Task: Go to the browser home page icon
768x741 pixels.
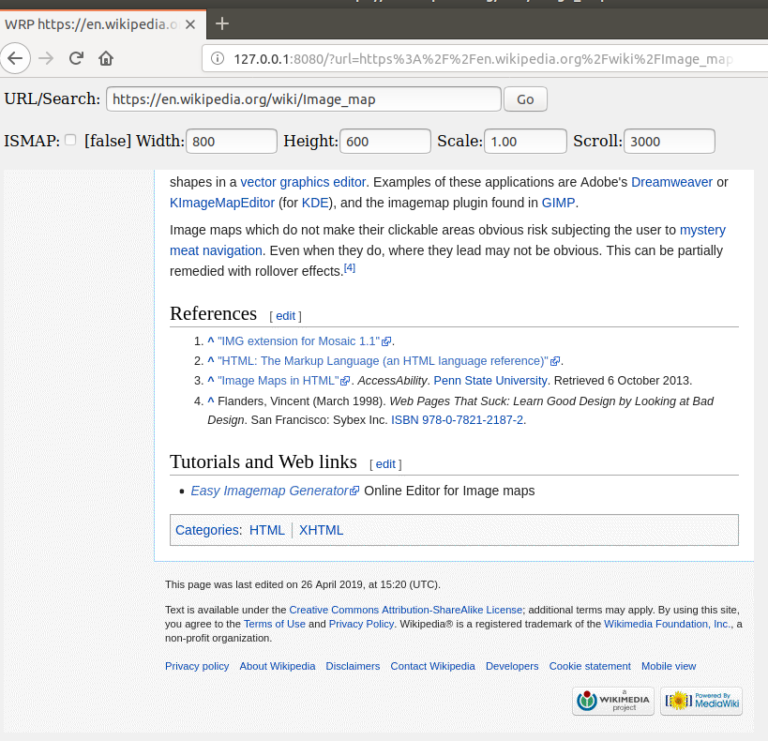Action: pos(106,58)
